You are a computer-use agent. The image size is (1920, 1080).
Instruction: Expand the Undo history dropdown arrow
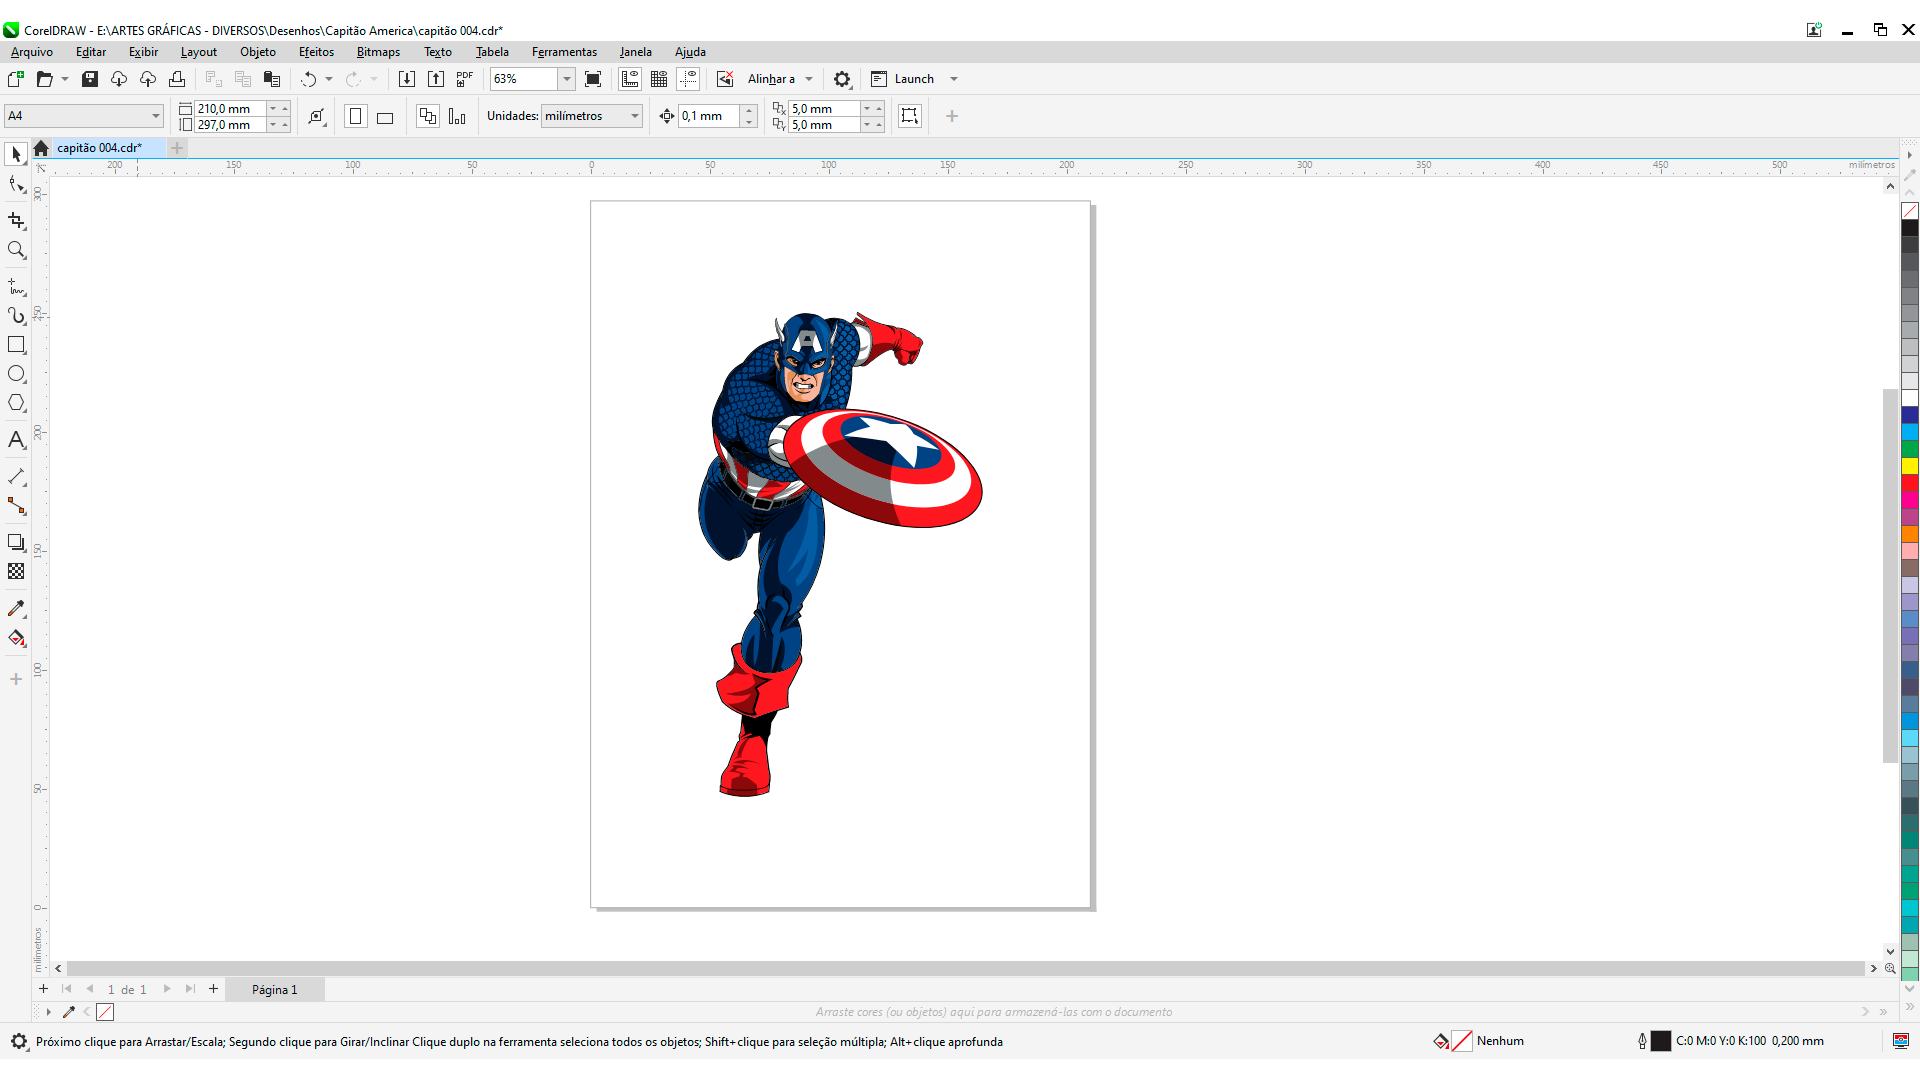coord(329,79)
